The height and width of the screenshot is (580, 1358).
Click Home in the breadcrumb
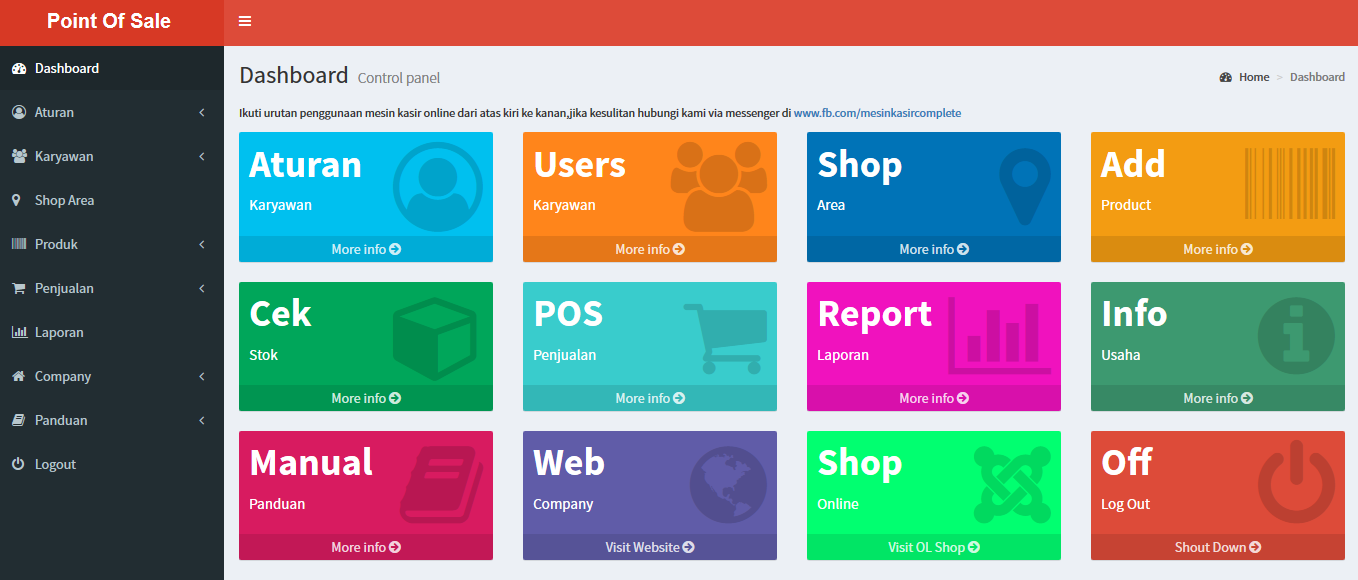(x=1253, y=77)
